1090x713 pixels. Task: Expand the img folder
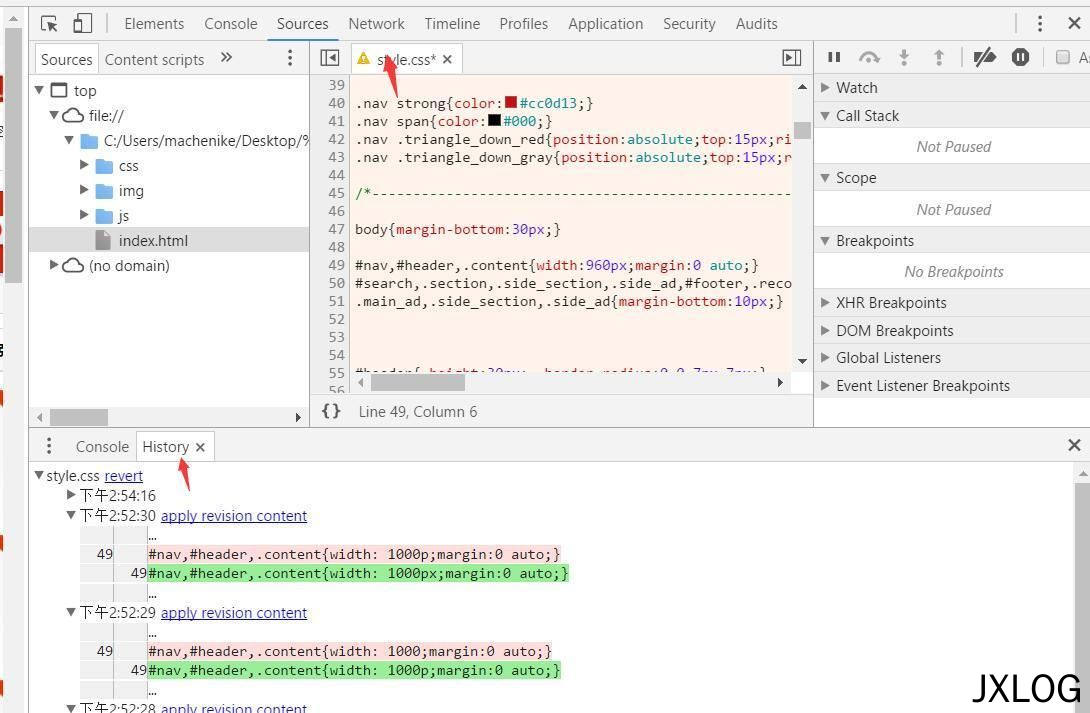(x=84, y=190)
